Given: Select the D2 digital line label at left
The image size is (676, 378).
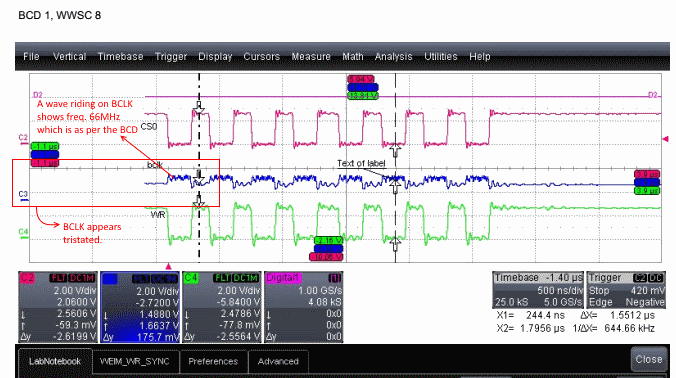Looking at the screenshot, I should [x=38, y=95].
